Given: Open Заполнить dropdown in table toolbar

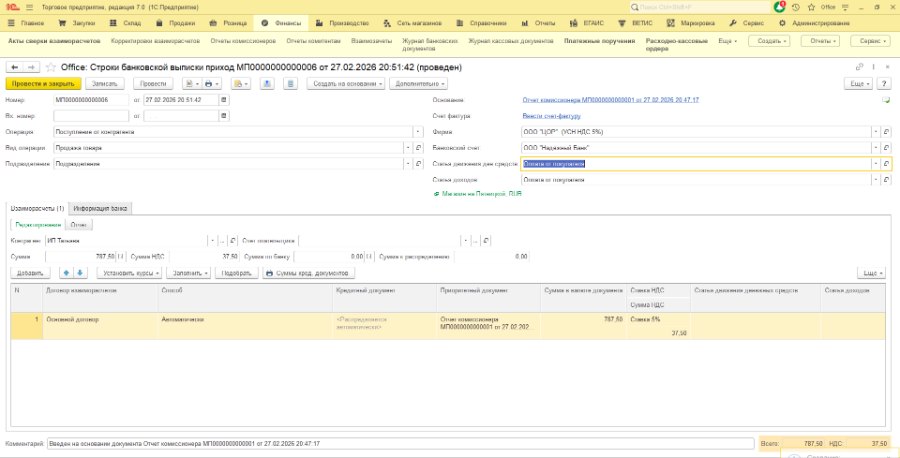Looking at the screenshot, I should tap(189, 273).
